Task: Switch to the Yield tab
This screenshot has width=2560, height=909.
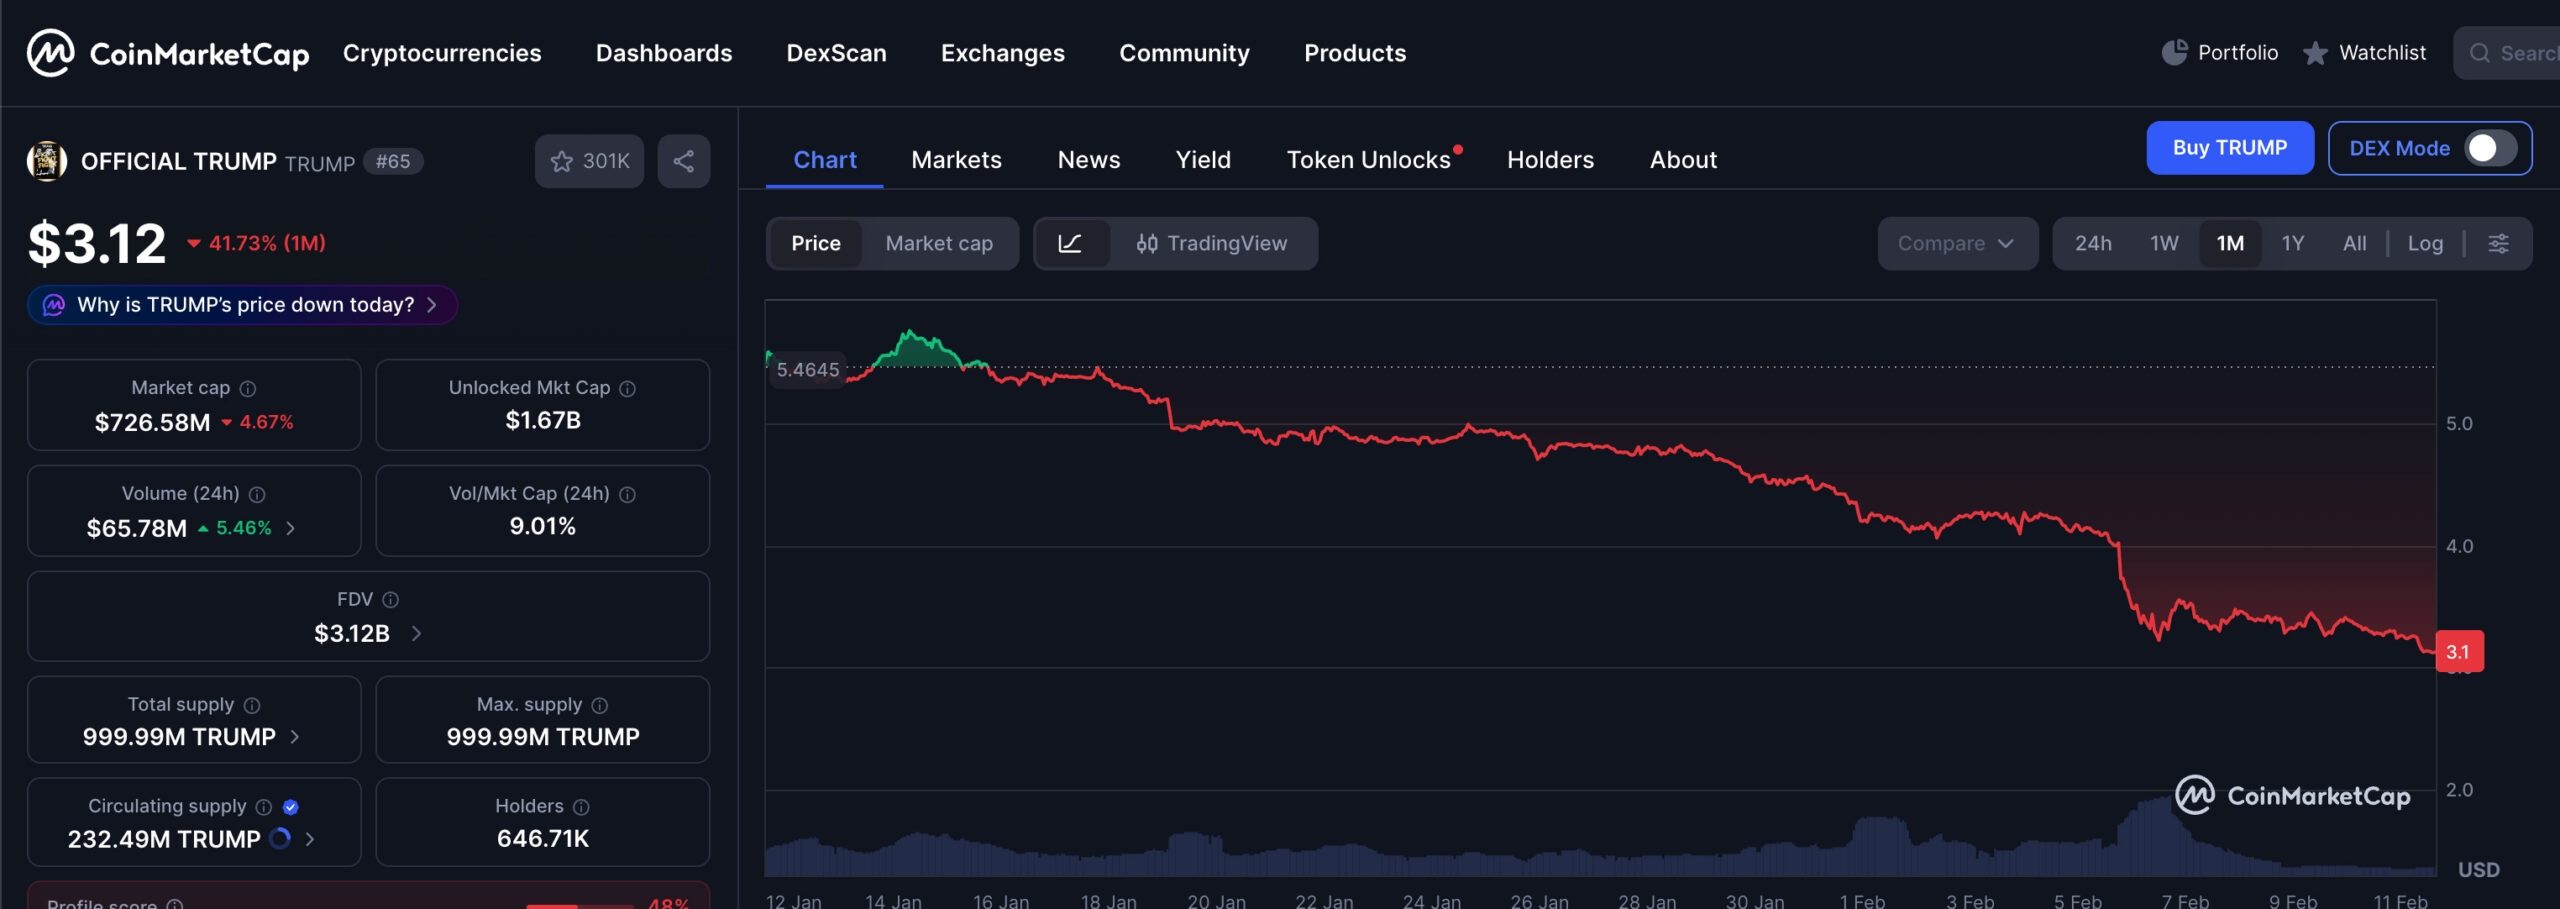Action: (1203, 160)
